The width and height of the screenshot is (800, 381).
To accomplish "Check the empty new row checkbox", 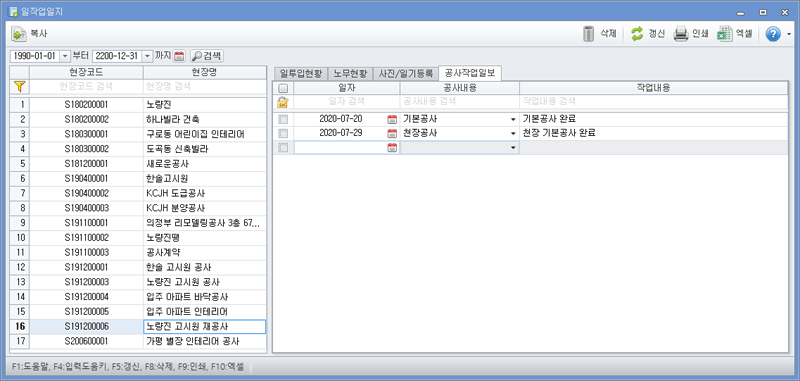I will tap(283, 148).
